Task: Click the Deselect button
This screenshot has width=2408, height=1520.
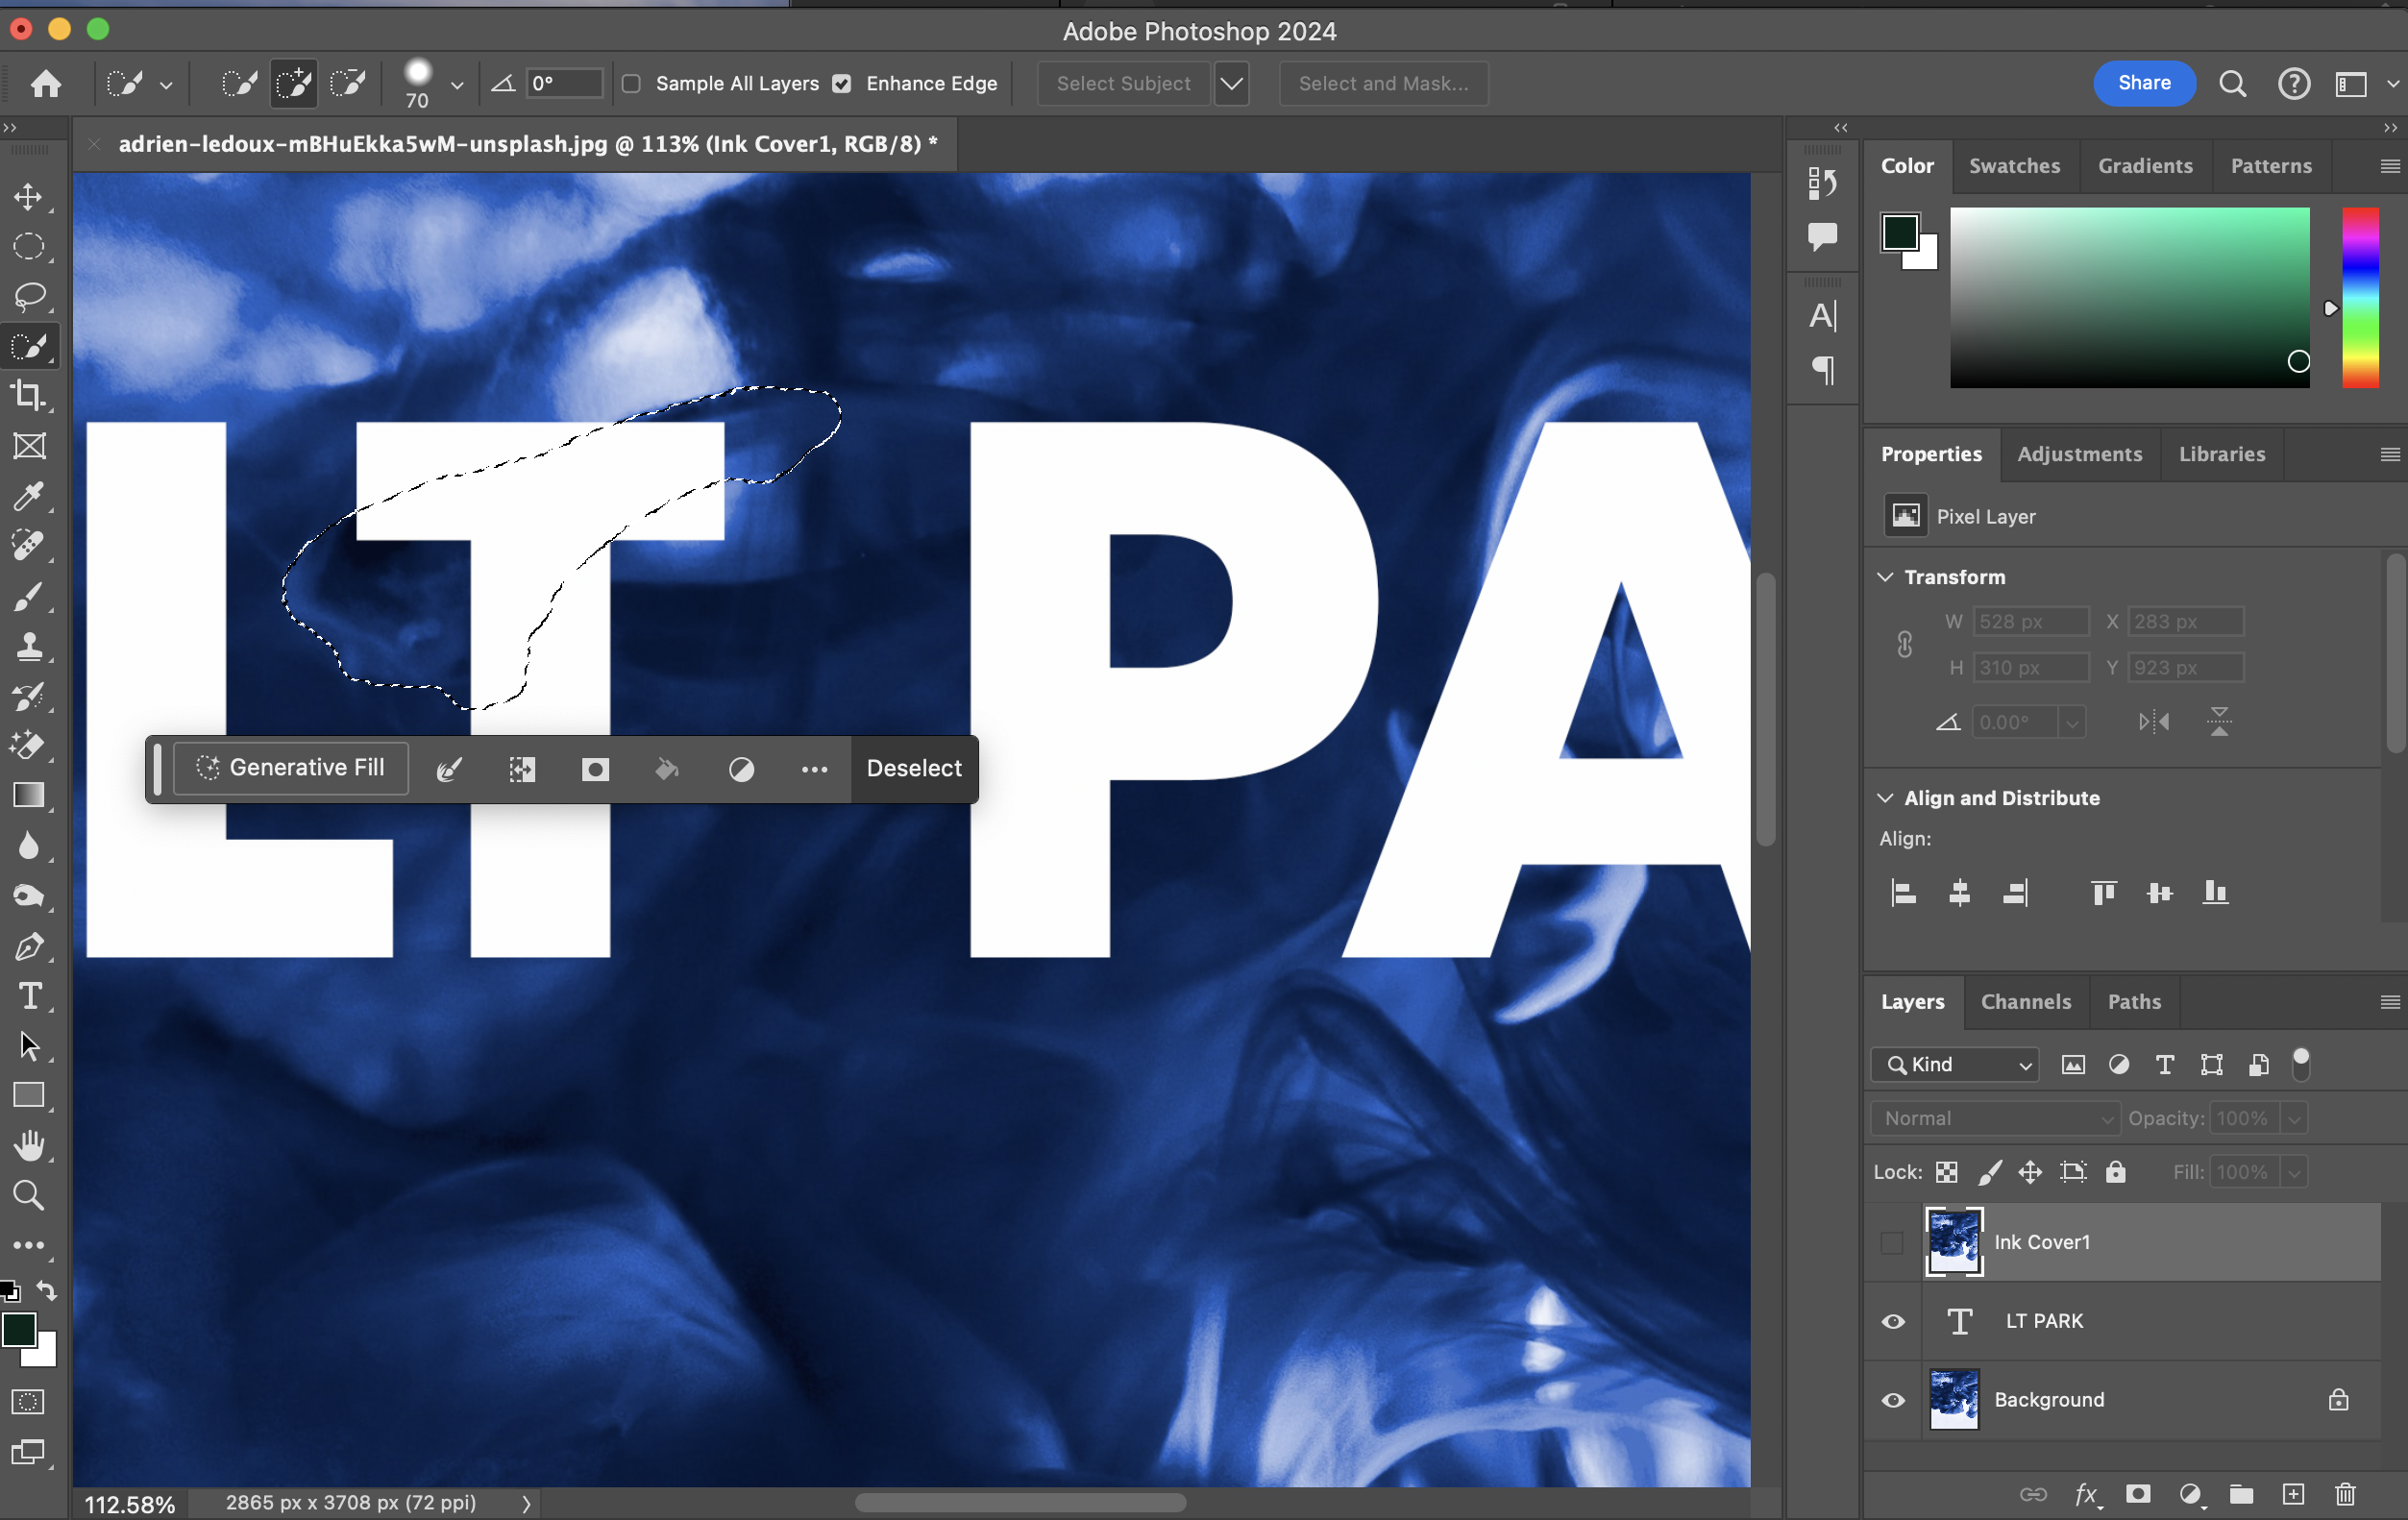Action: [914, 768]
